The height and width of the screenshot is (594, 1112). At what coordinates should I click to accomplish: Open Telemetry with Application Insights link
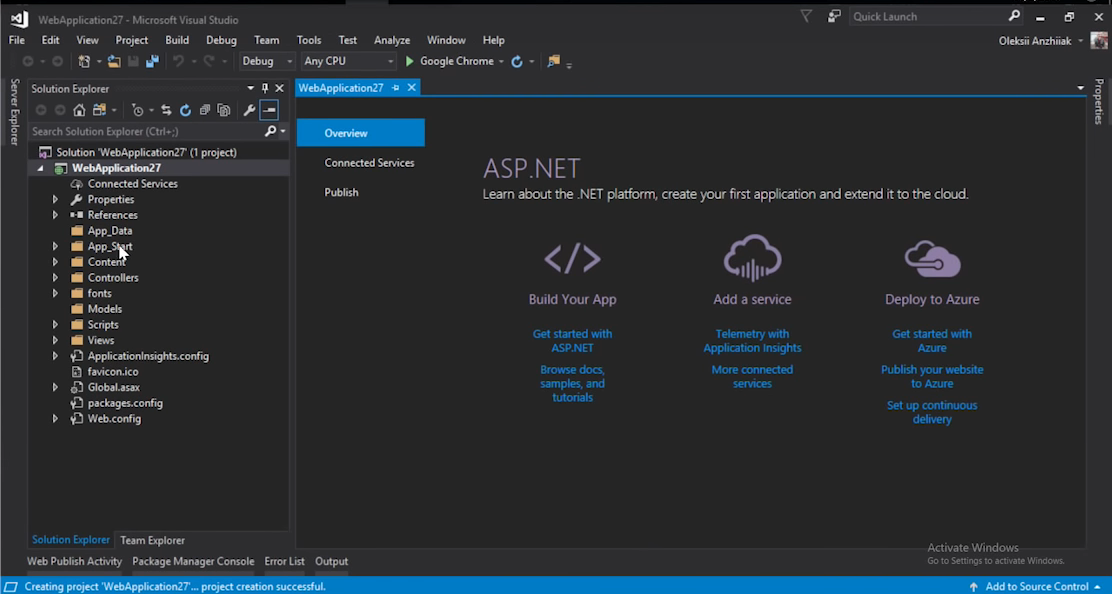752,341
